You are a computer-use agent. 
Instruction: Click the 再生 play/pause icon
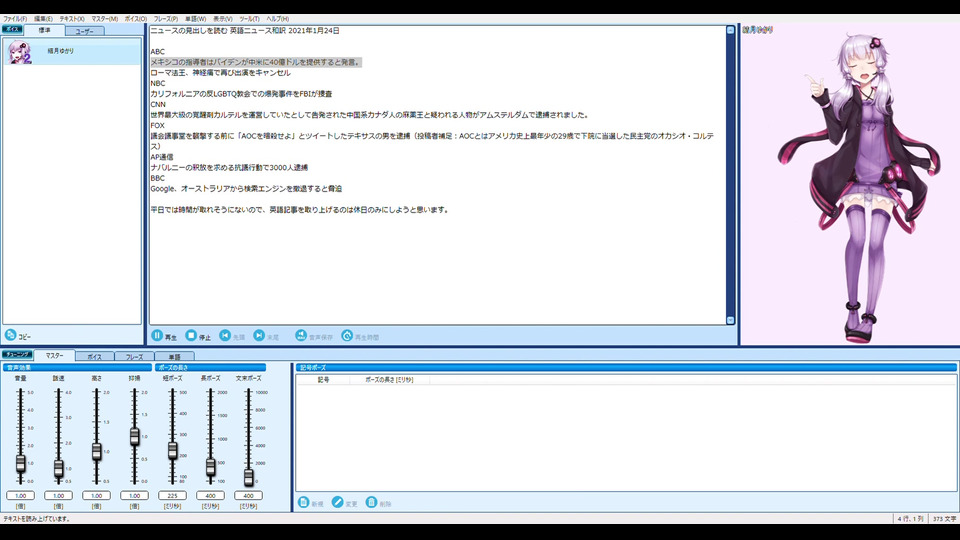(x=157, y=336)
